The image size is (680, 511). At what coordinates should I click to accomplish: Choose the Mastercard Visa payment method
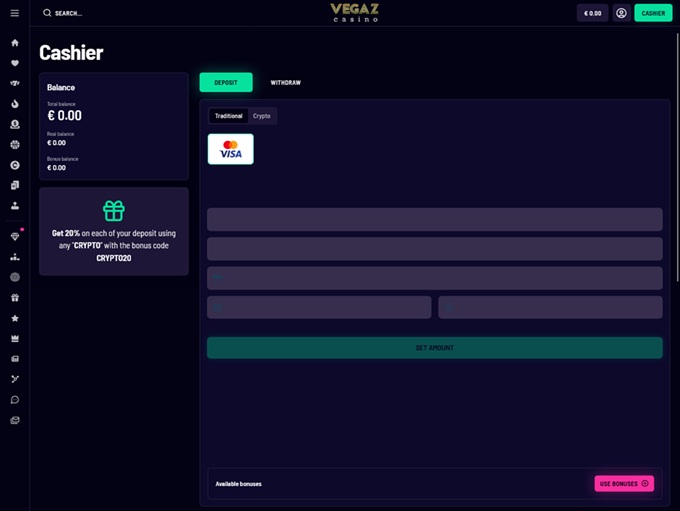click(231, 149)
